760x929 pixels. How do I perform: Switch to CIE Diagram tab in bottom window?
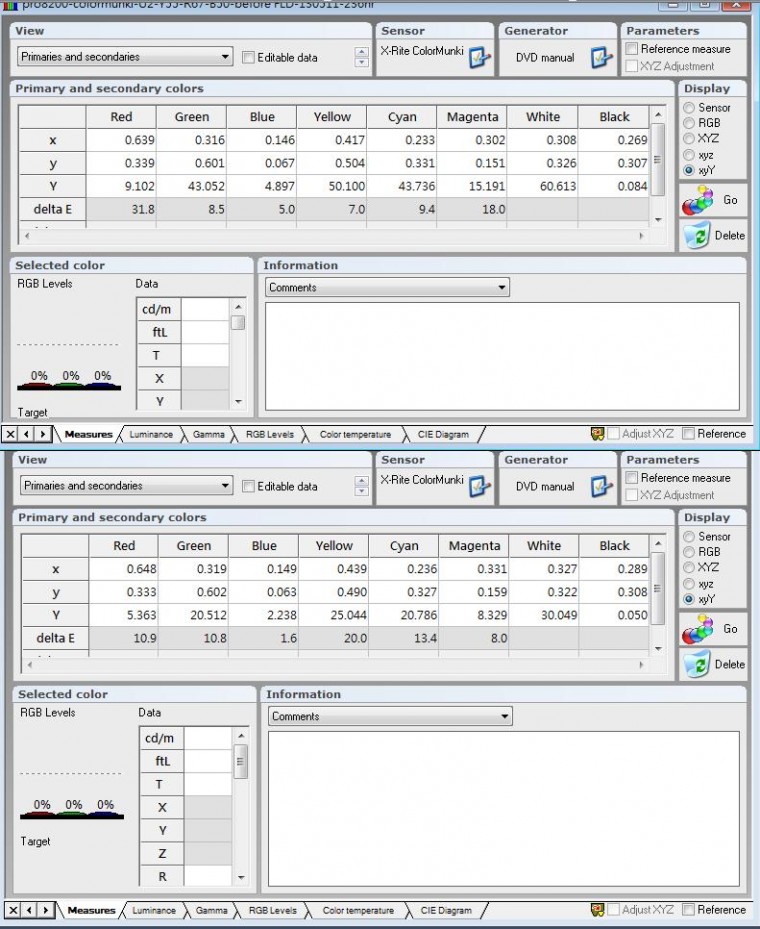pos(446,910)
